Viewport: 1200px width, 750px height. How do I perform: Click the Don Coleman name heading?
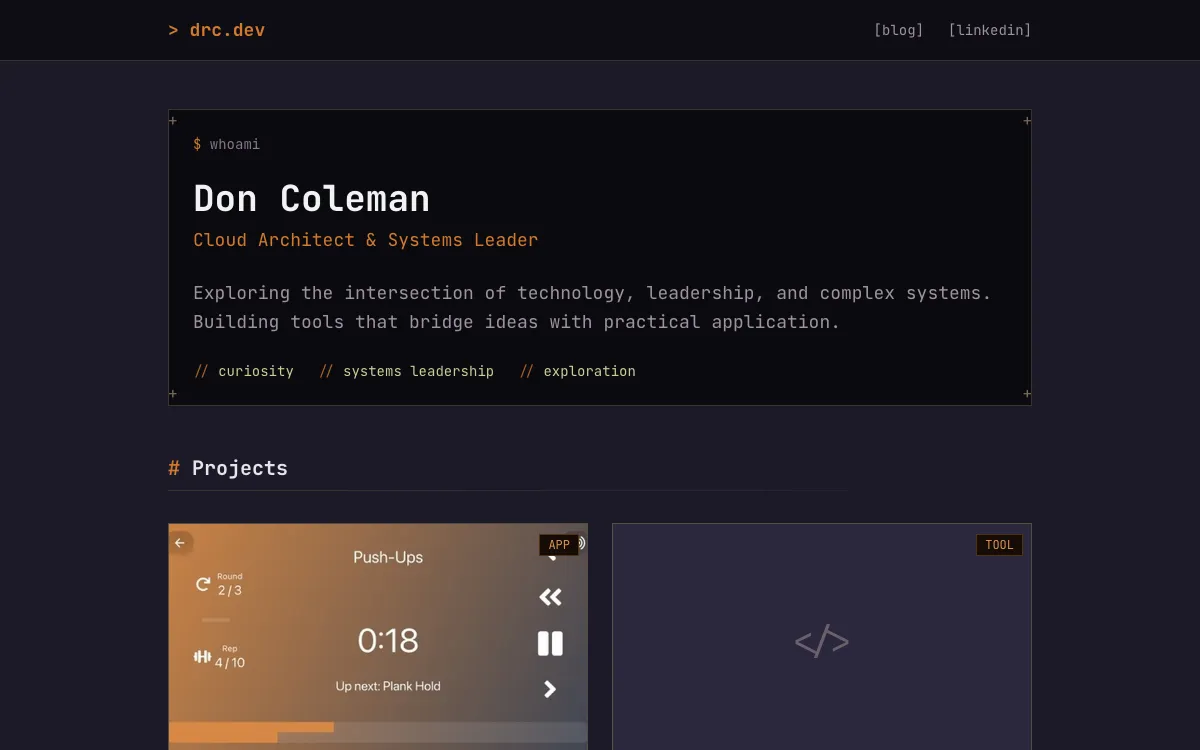point(311,198)
